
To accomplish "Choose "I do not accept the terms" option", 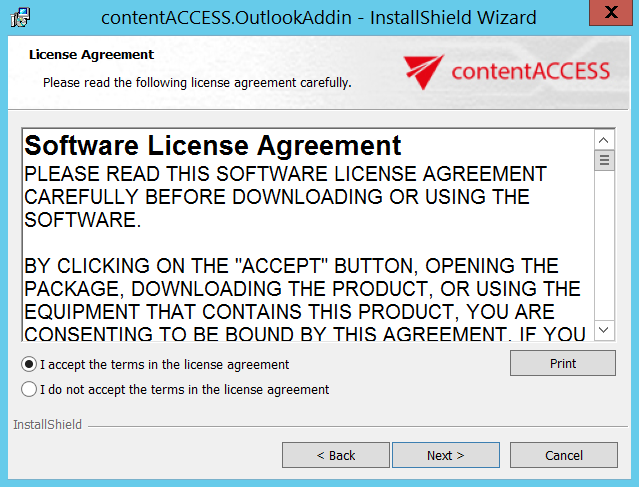I will pos(29,389).
